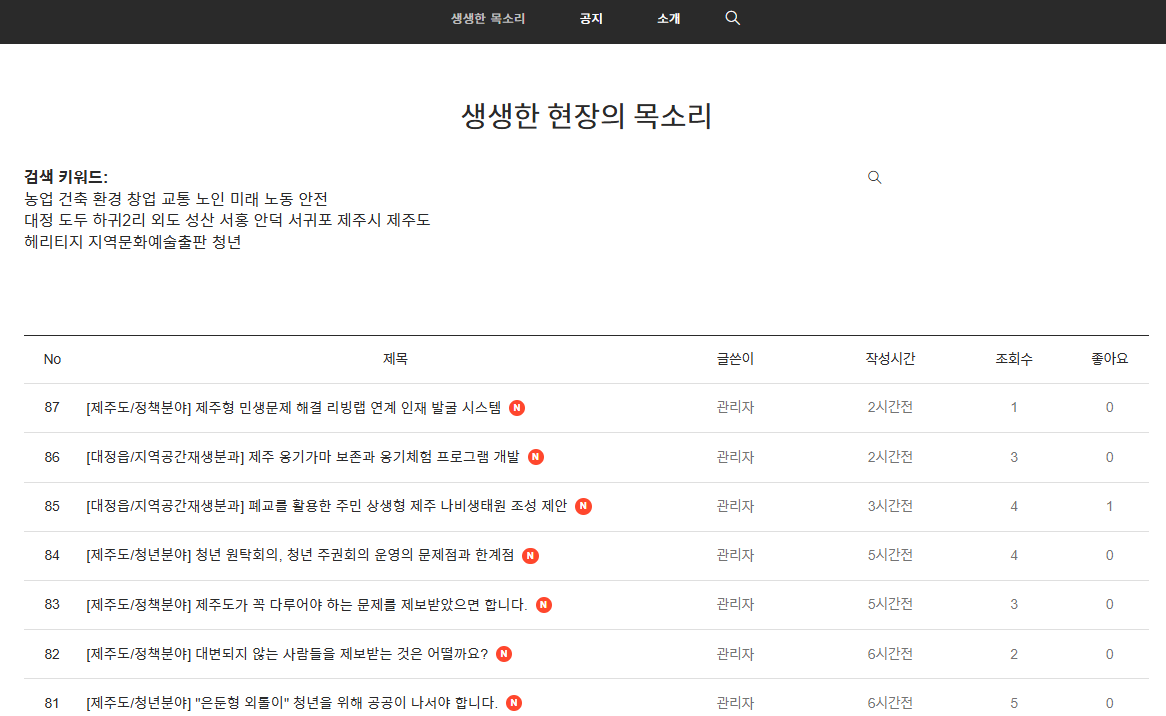Select the 제주도 search keyword
This screenshot has width=1166, height=716.
408,220
